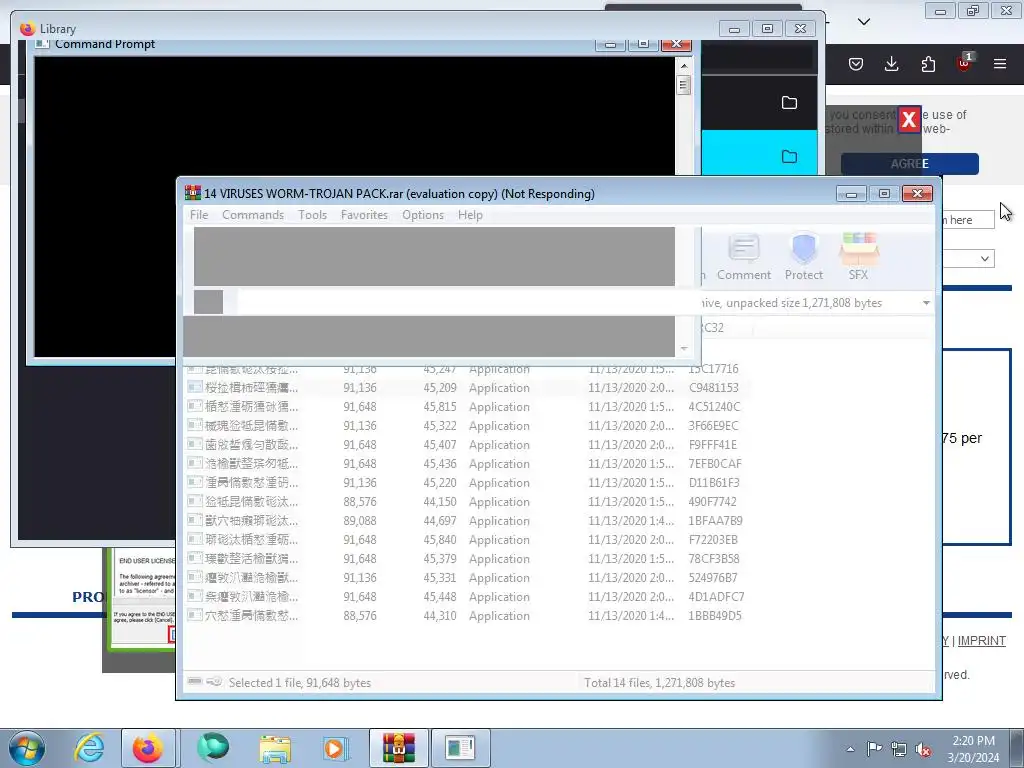Screen dimensions: 1024x768
Task: Click the network tray icon
Action: [x=899, y=749]
